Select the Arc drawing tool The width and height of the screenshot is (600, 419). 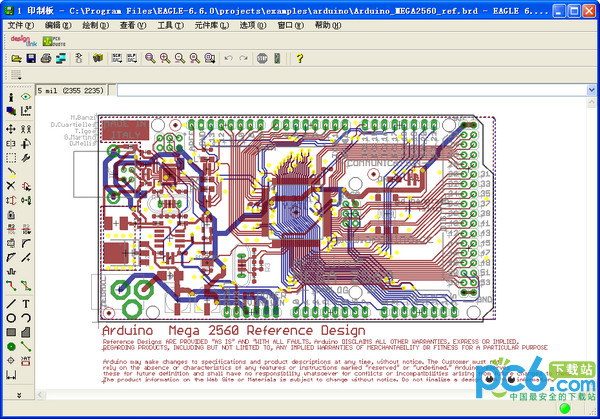click(26, 318)
